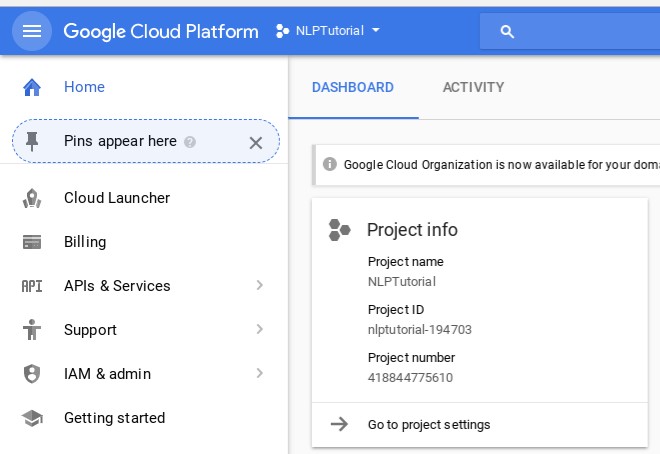Click the pin icon in sidebar

click(32, 141)
